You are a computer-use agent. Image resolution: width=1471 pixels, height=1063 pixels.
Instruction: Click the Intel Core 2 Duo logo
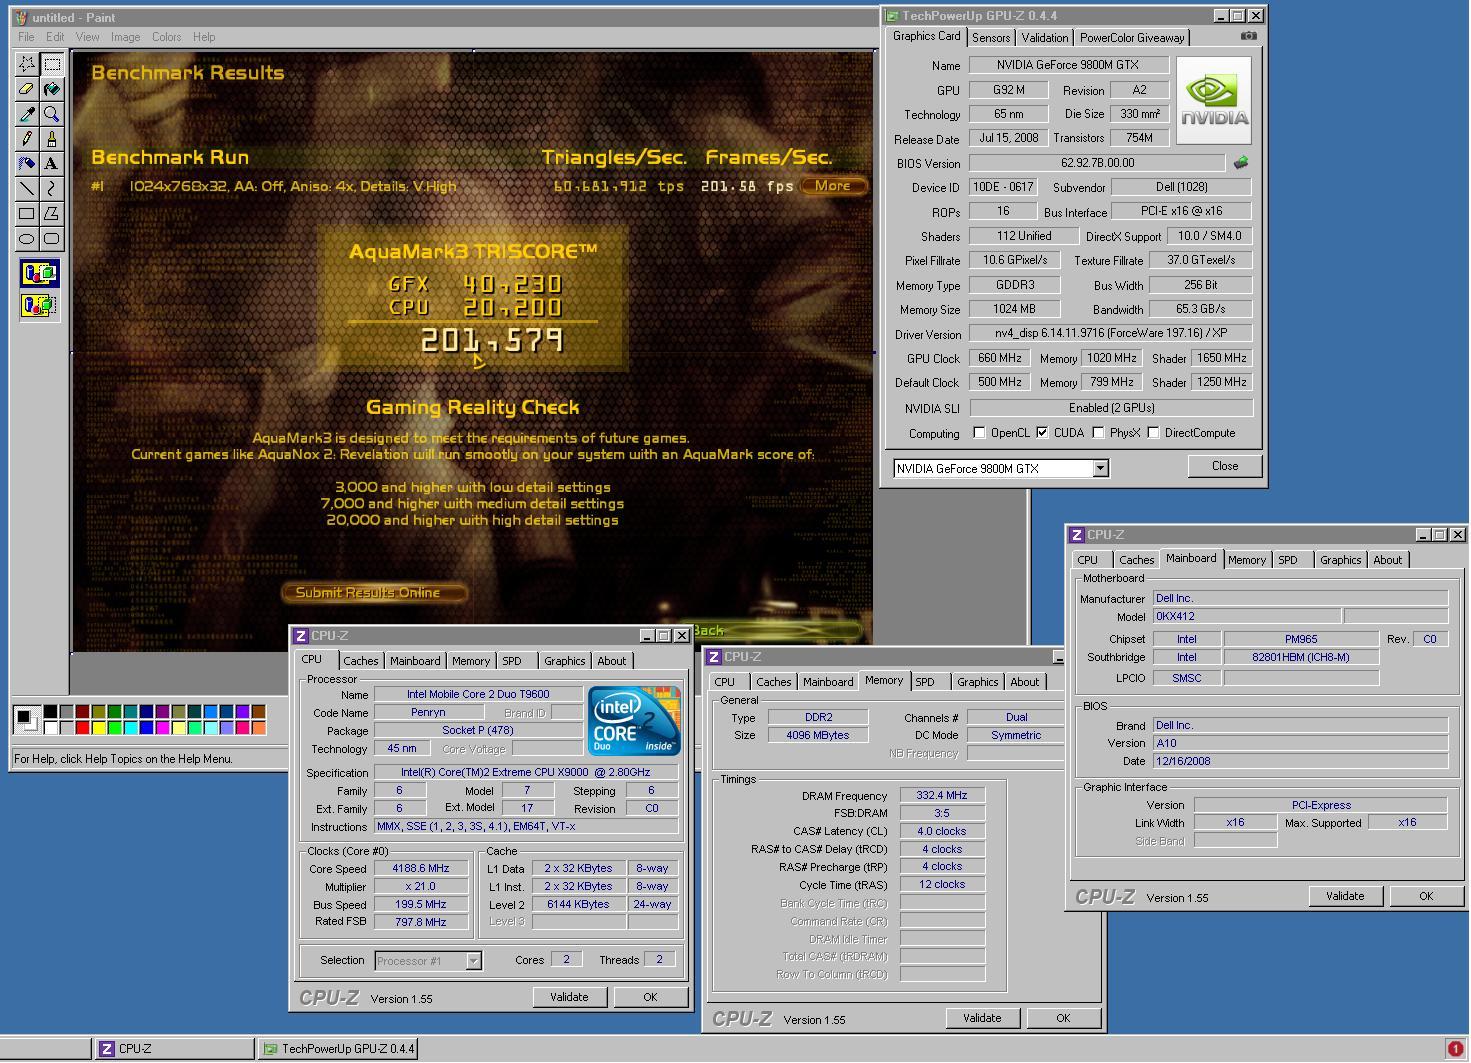tap(634, 720)
